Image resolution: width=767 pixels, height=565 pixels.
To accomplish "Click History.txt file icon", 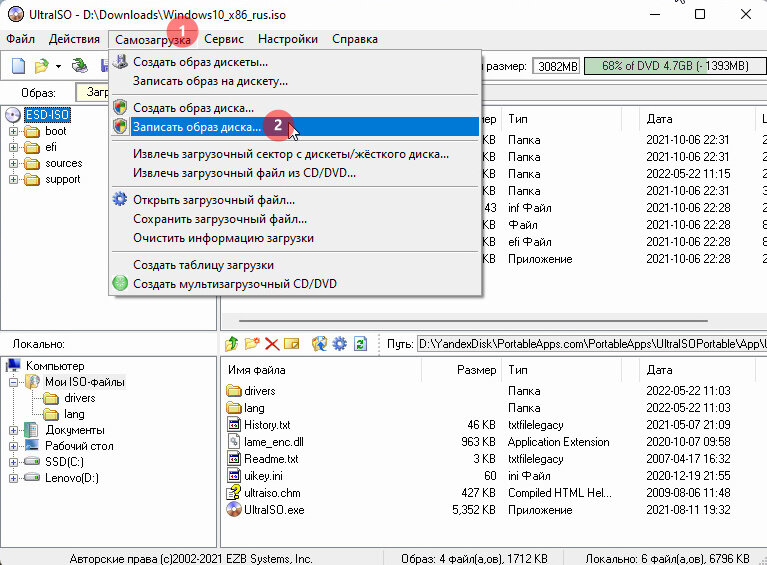I will coord(234,424).
